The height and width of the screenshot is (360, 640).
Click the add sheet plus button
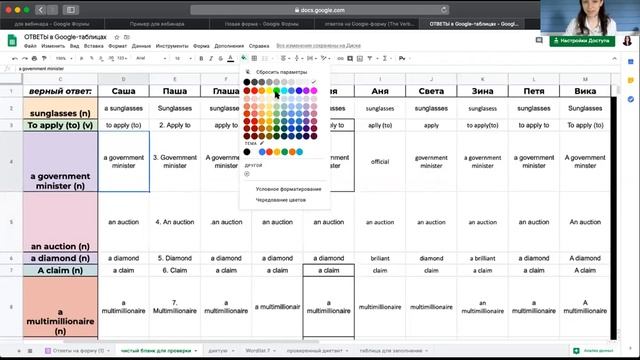[x=19, y=351]
